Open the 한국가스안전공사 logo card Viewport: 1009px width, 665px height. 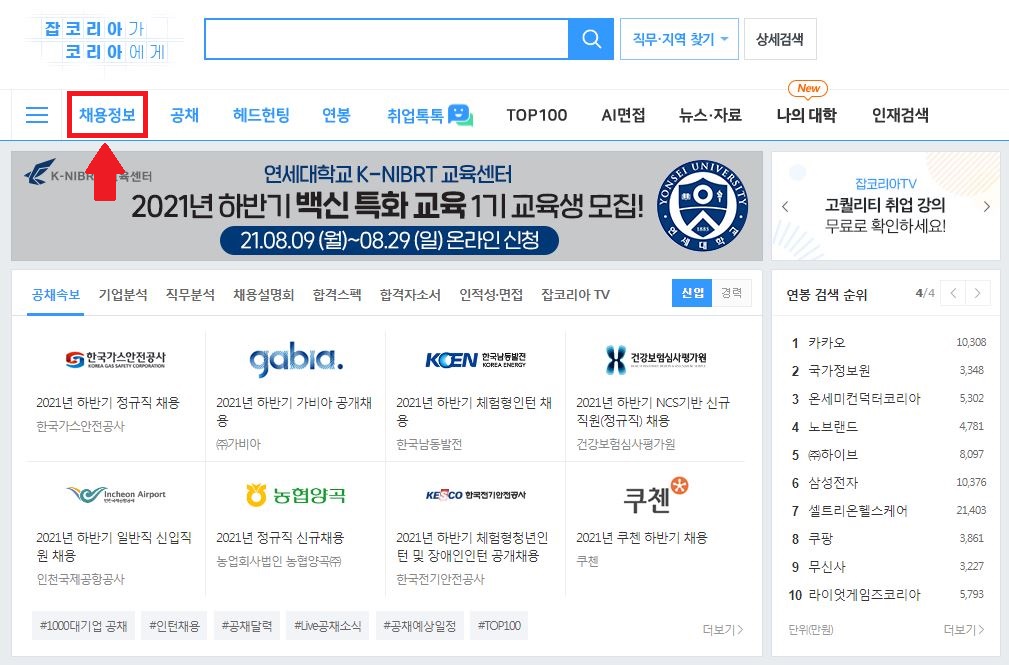coord(115,359)
